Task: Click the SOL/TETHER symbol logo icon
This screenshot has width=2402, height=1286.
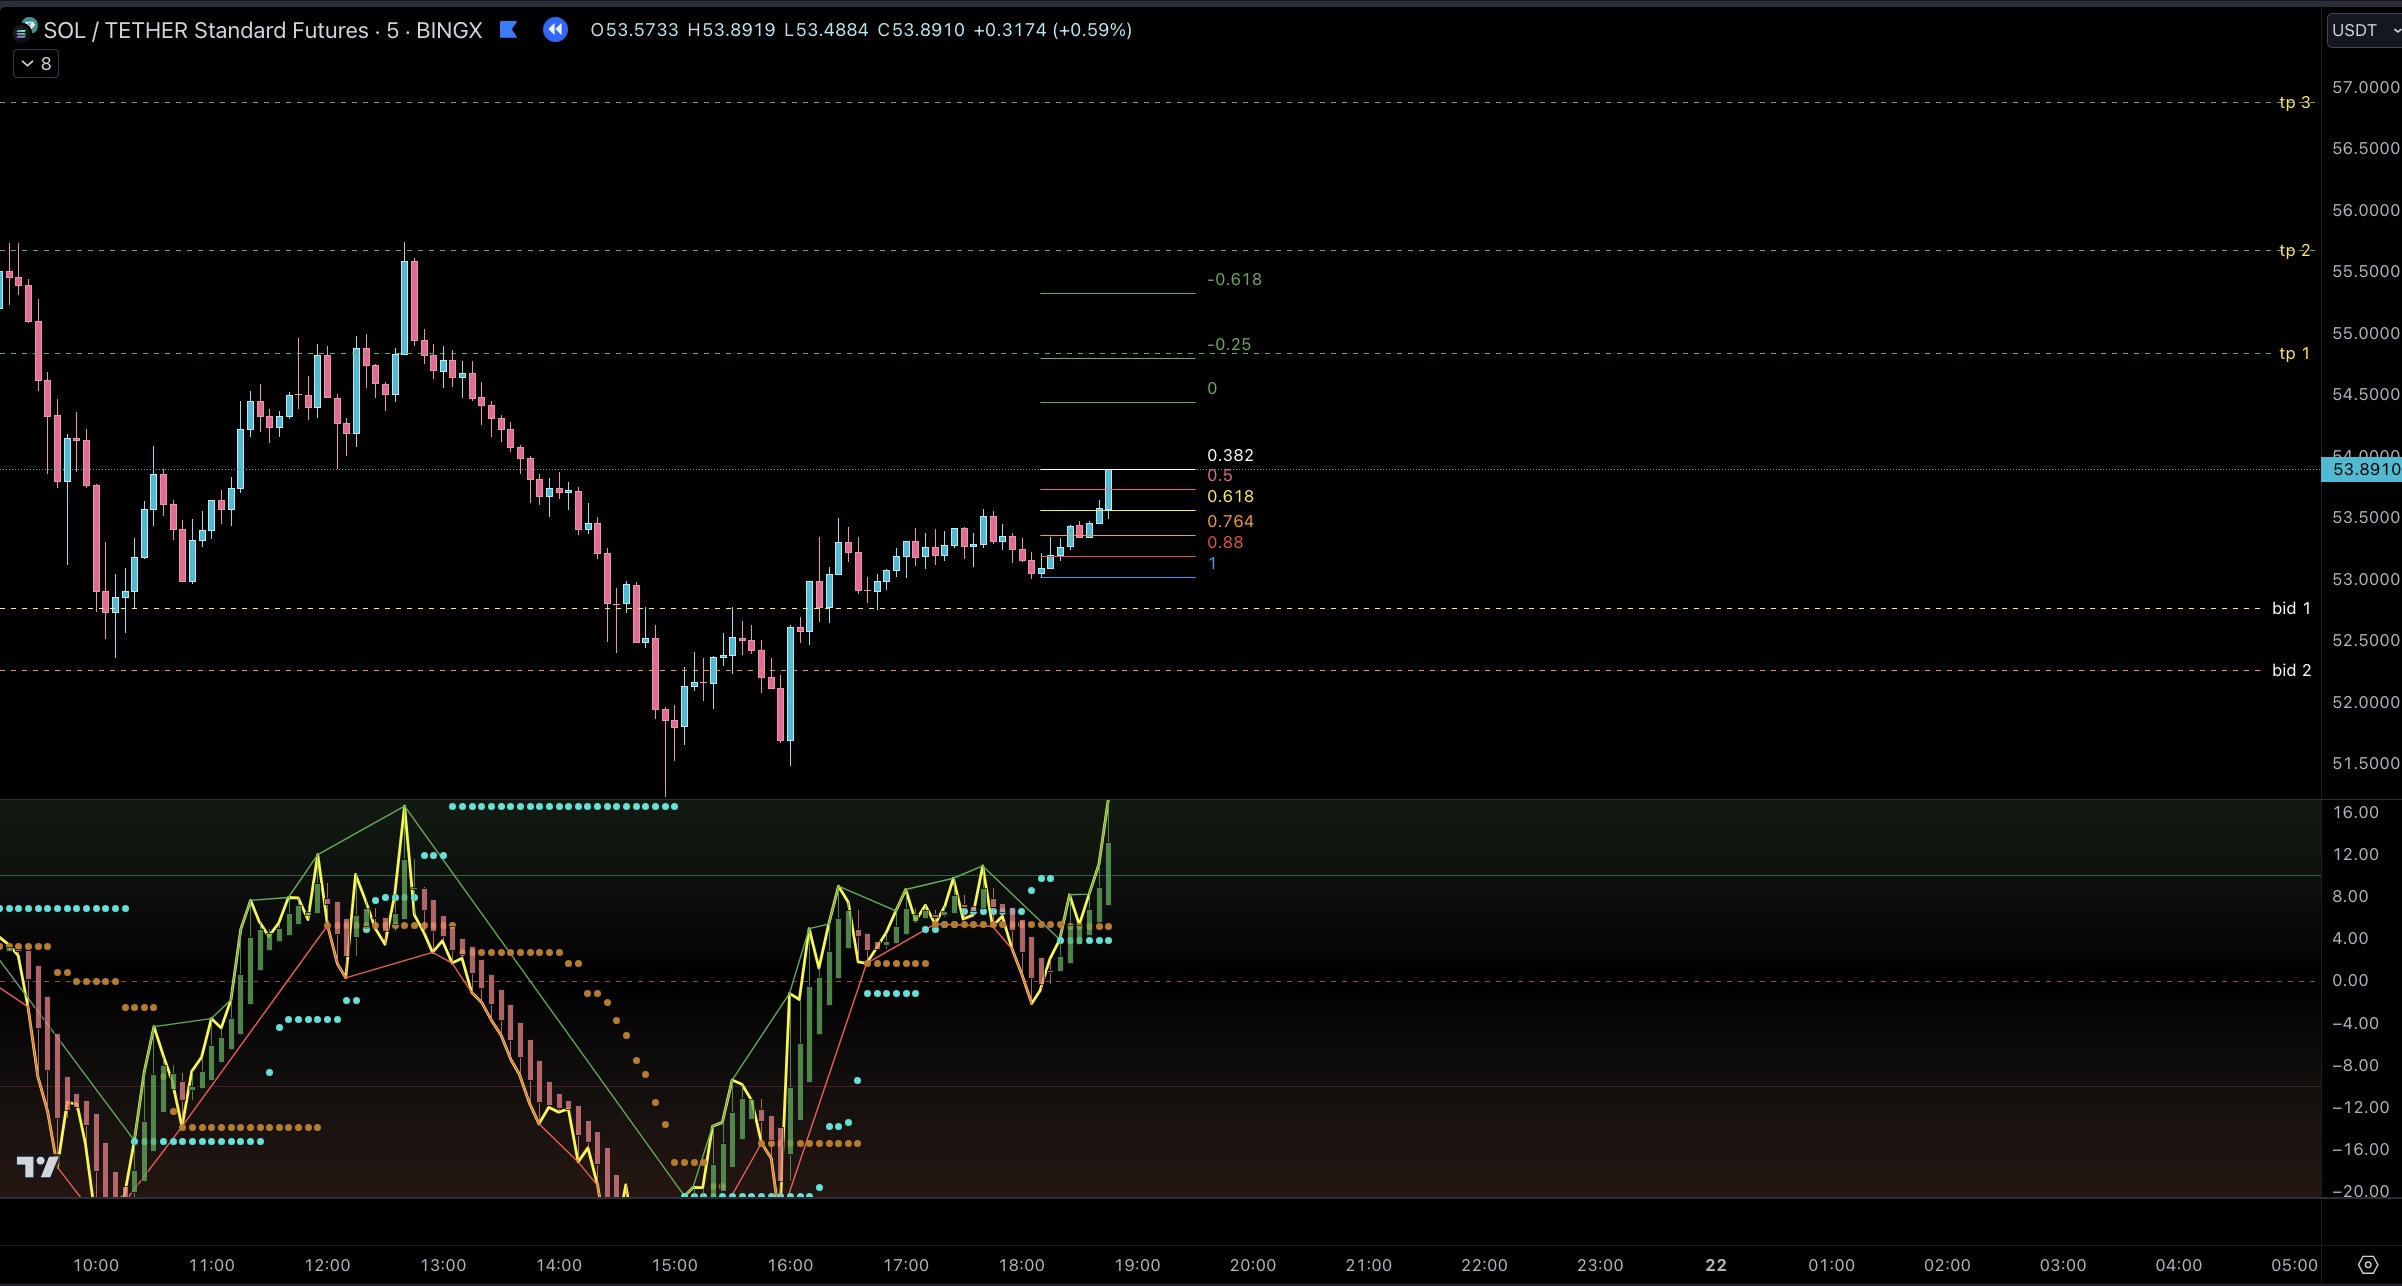Action: [25, 30]
